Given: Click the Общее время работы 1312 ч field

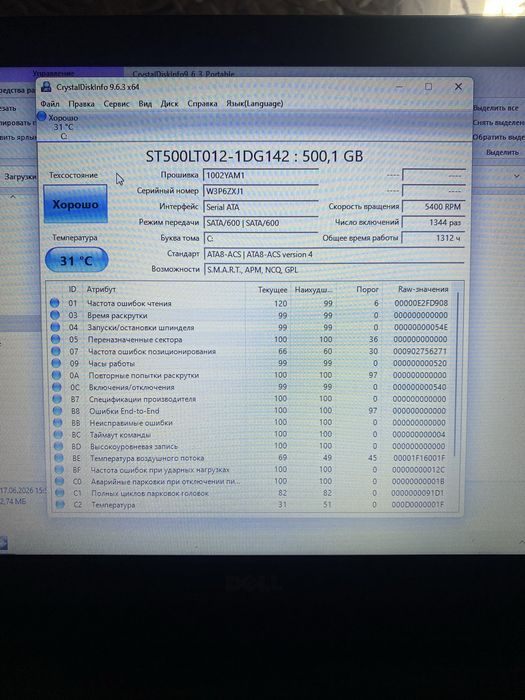Looking at the screenshot, I should [x=433, y=238].
